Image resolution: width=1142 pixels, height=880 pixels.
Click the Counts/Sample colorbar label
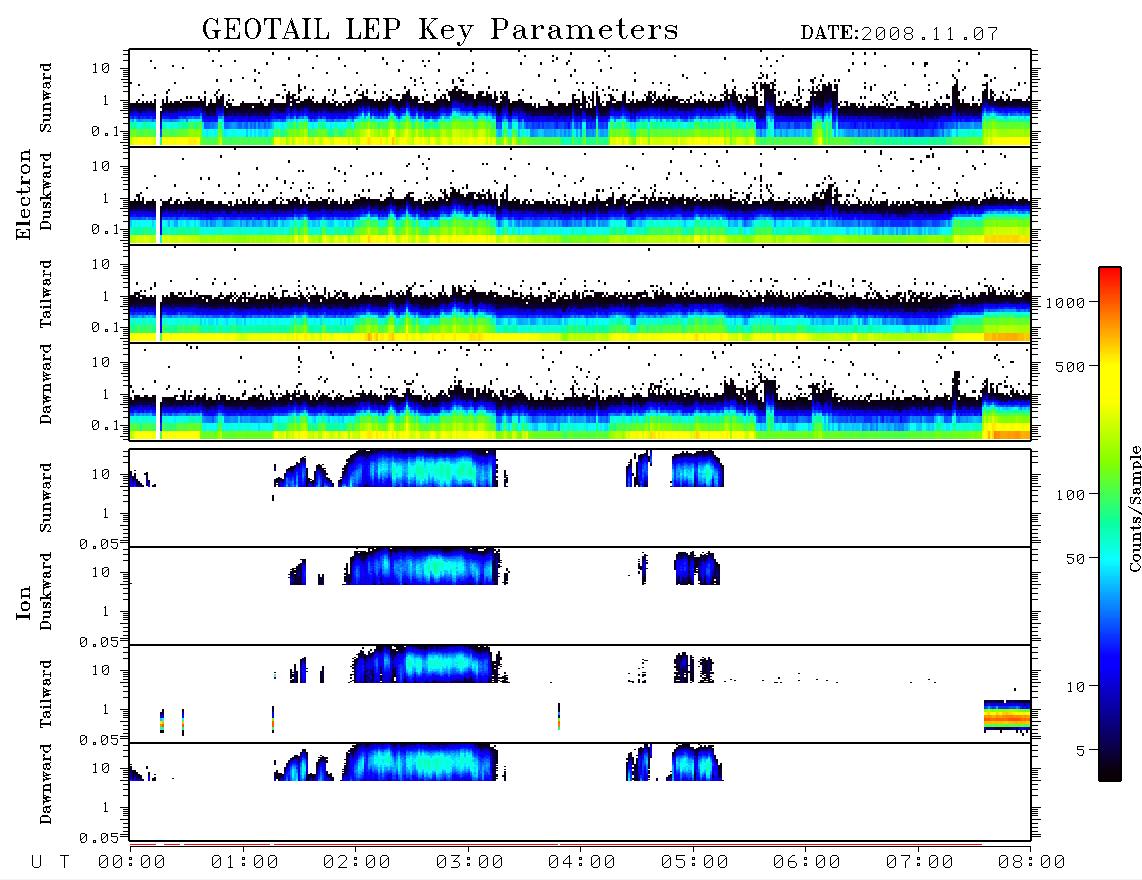coord(1134,508)
